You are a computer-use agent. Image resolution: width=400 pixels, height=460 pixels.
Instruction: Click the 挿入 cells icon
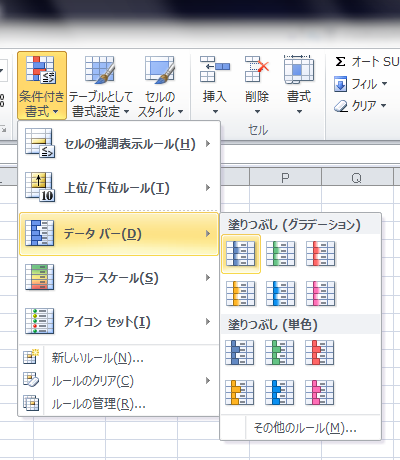tap(214, 69)
